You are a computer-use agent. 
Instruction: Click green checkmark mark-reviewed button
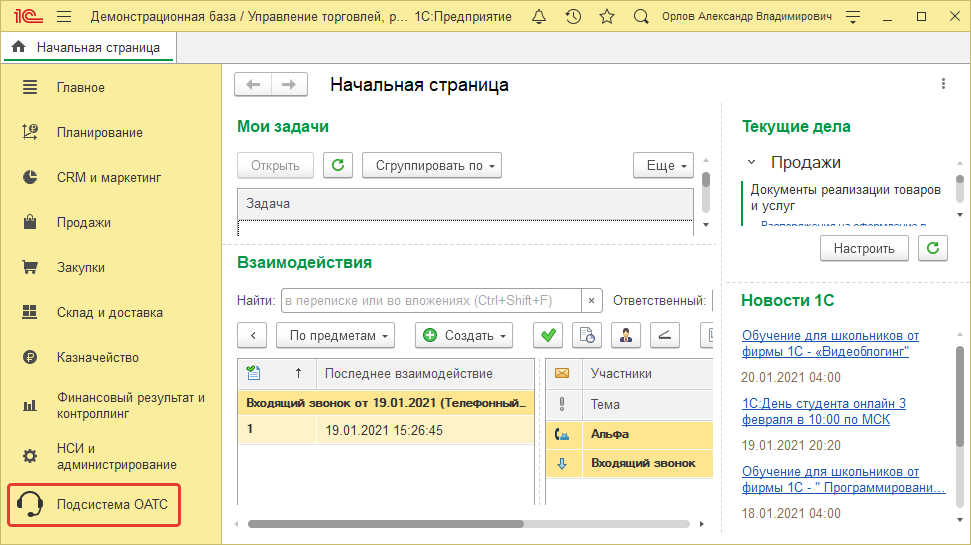547,336
